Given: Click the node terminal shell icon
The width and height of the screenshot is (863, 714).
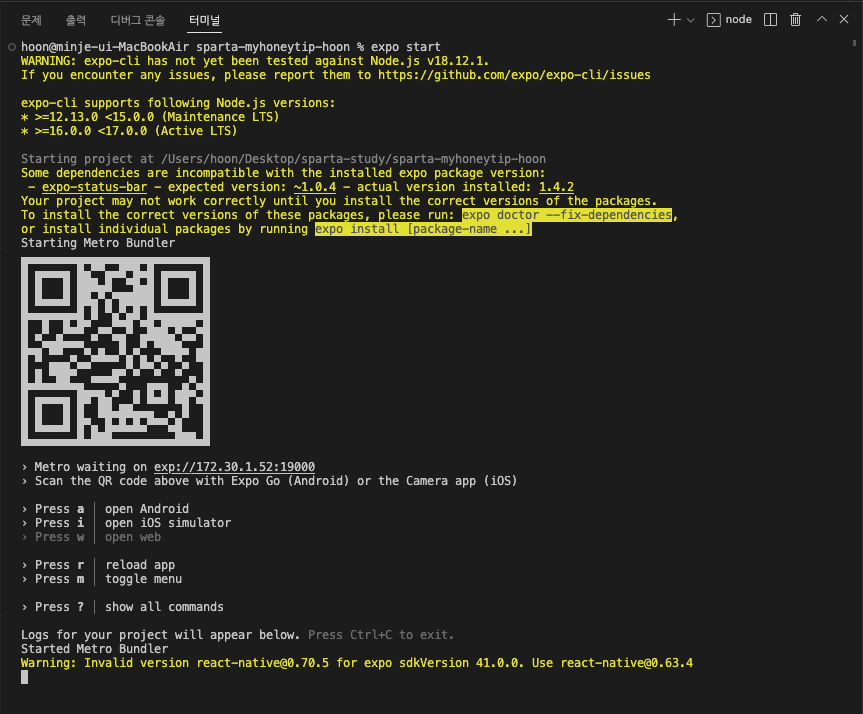Looking at the screenshot, I should pos(713,20).
